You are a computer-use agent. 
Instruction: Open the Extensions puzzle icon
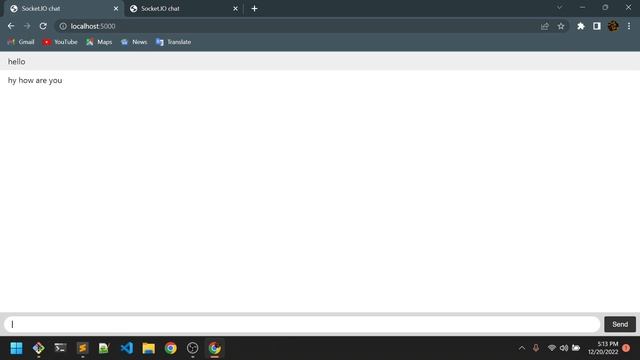[x=581, y=26]
